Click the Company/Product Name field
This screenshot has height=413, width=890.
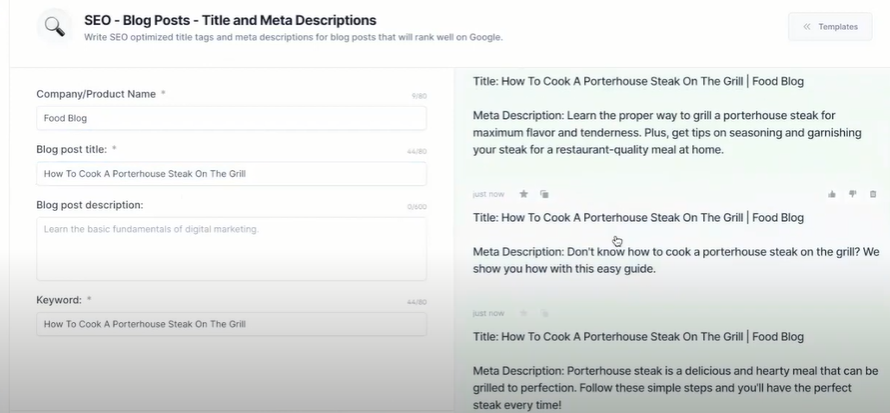[231, 118]
